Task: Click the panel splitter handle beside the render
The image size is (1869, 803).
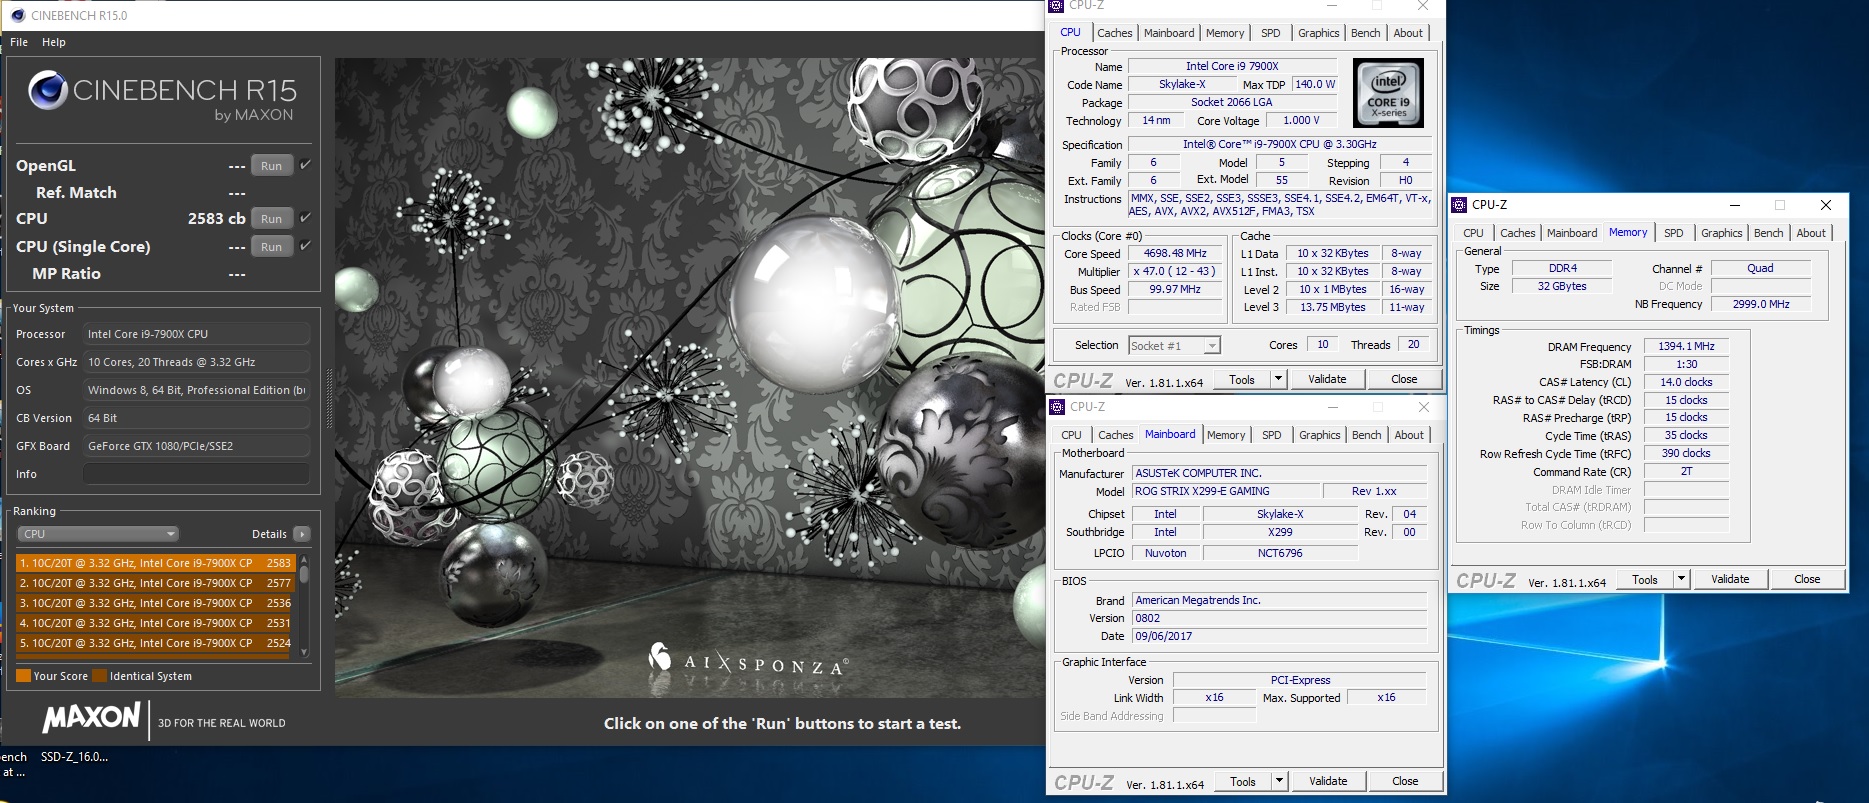Action: pyautogui.click(x=328, y=400)
